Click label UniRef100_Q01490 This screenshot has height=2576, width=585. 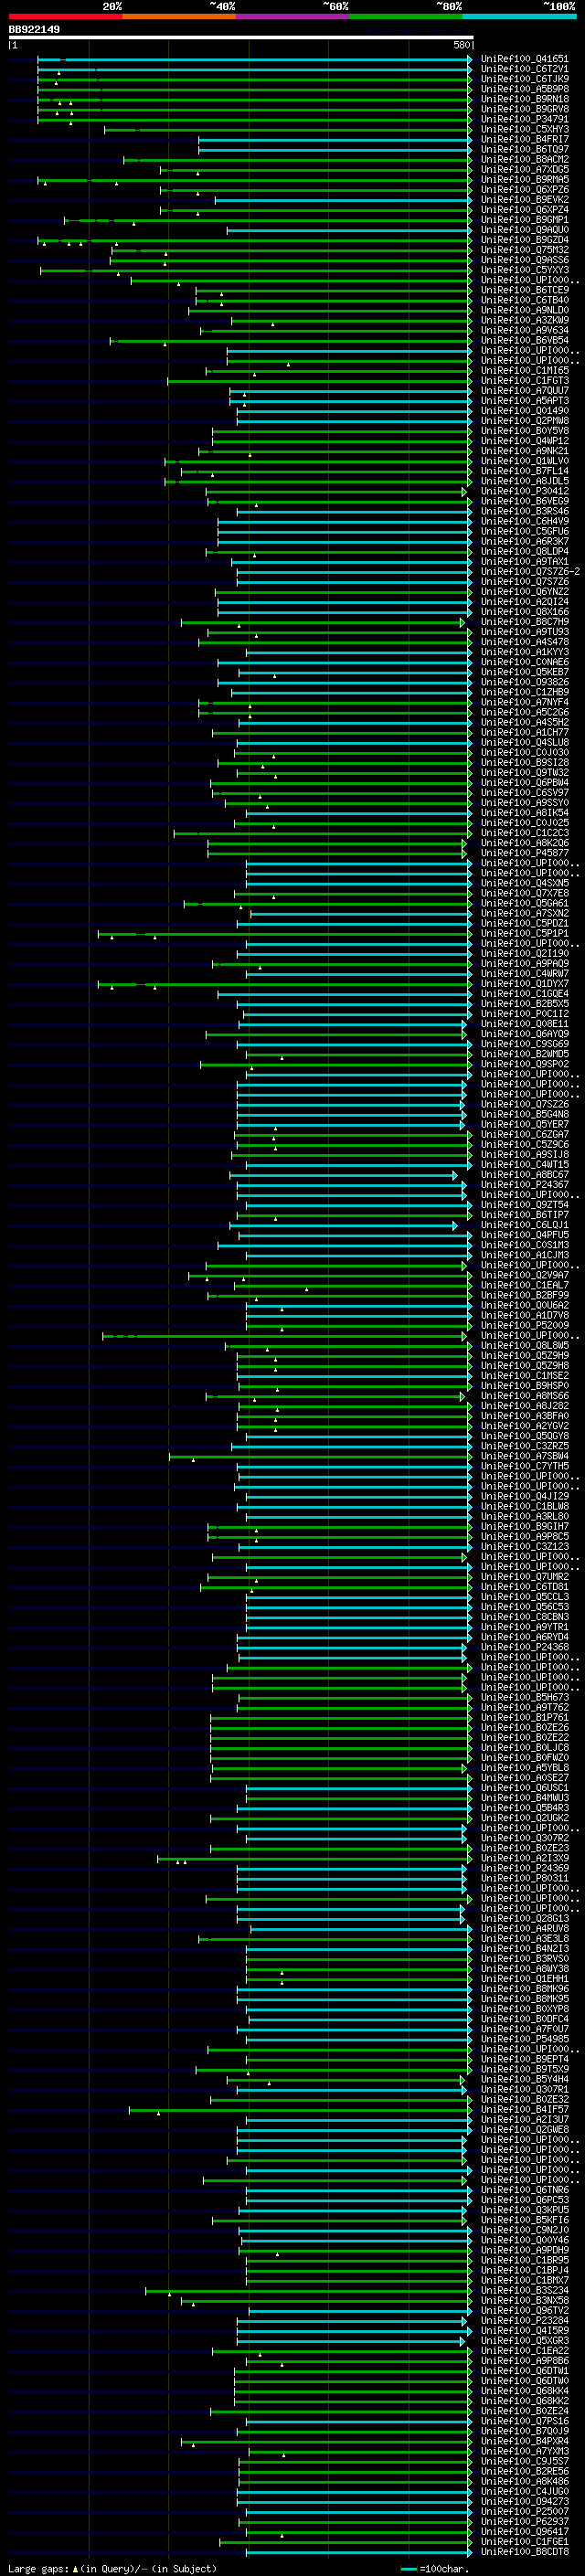[x=524, y=411]
